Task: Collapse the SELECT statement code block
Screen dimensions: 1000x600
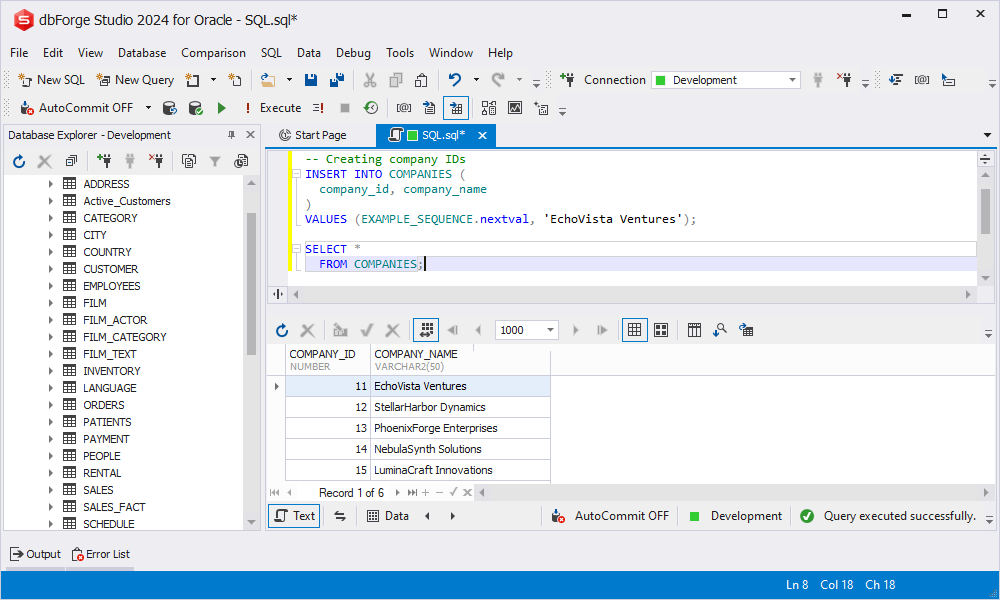Action: tap(297, 249)
